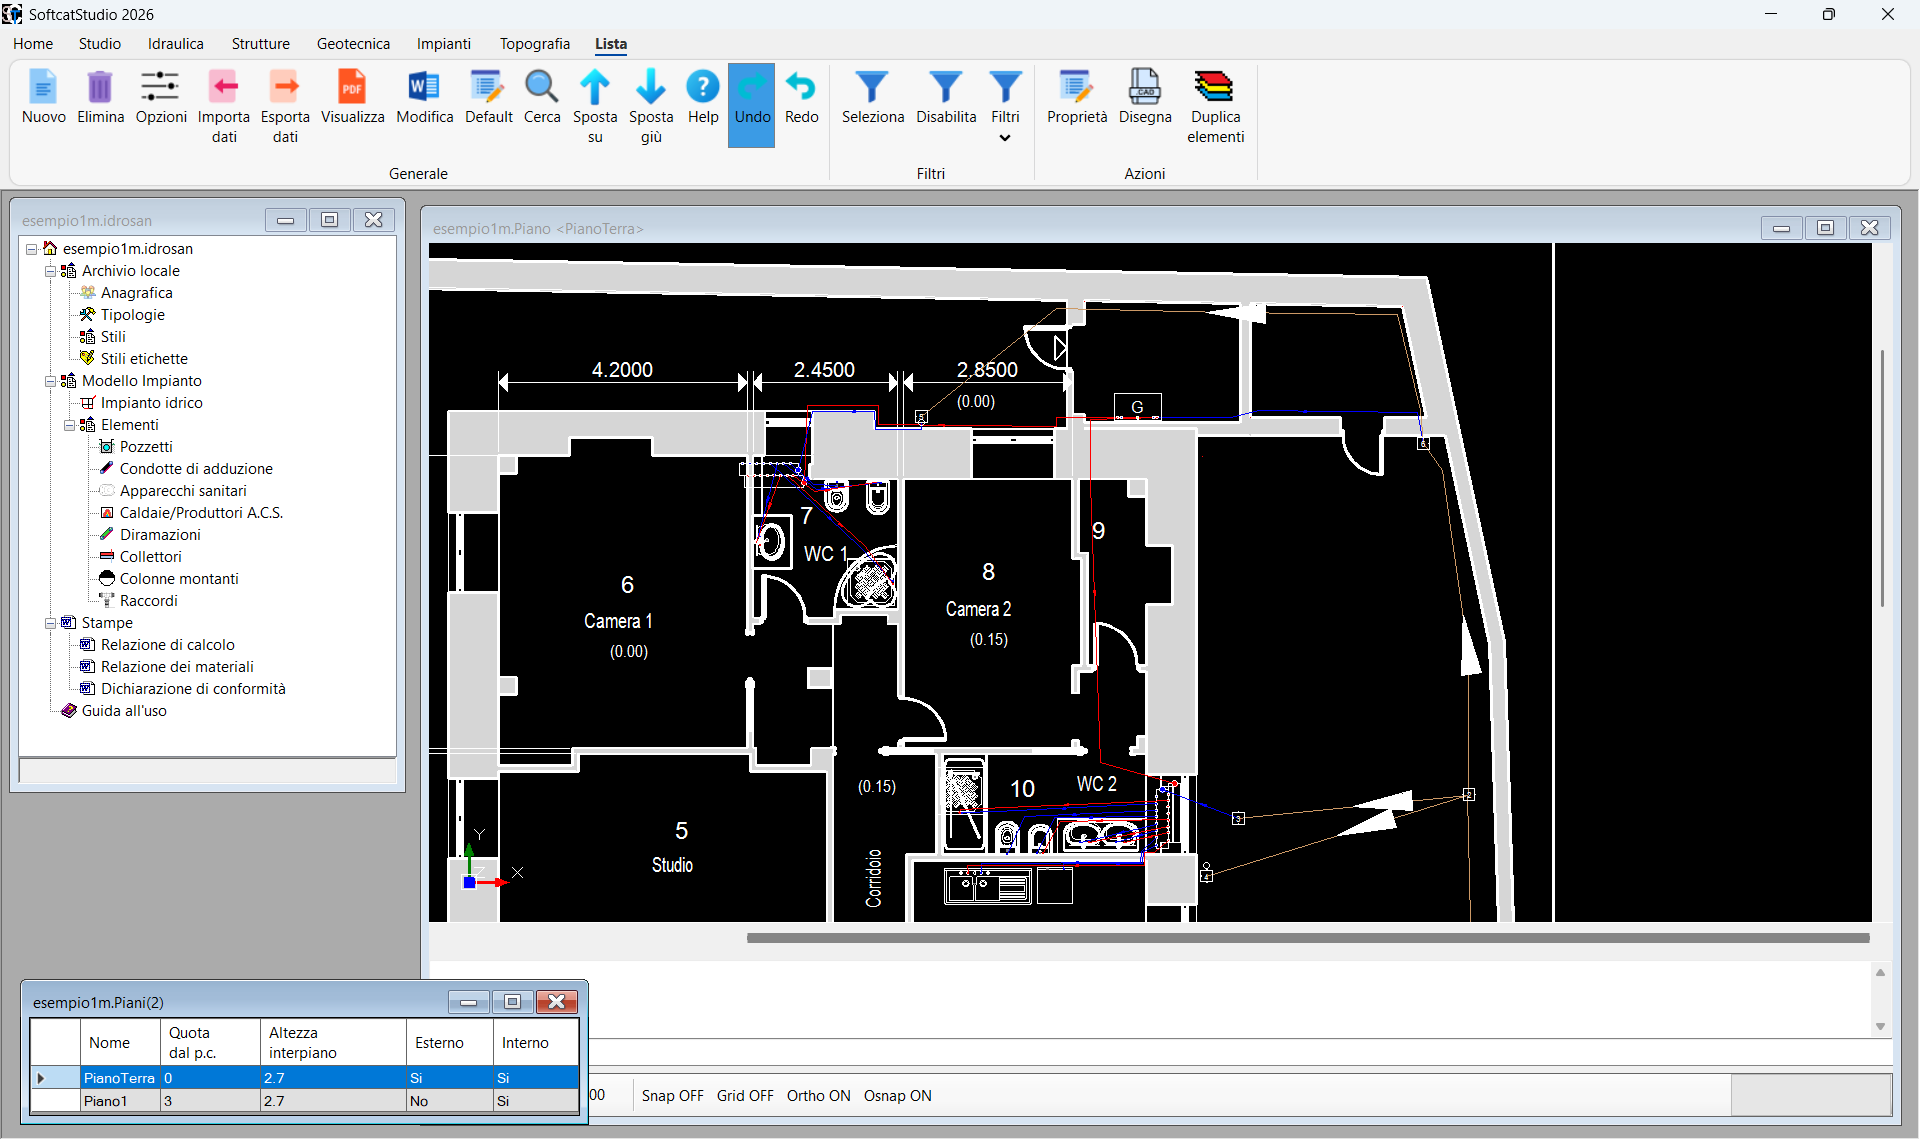This screenshot has height=1140, width=1920.
Task: Click Disegna CAD icon
Action: [x=1145, y=88]
